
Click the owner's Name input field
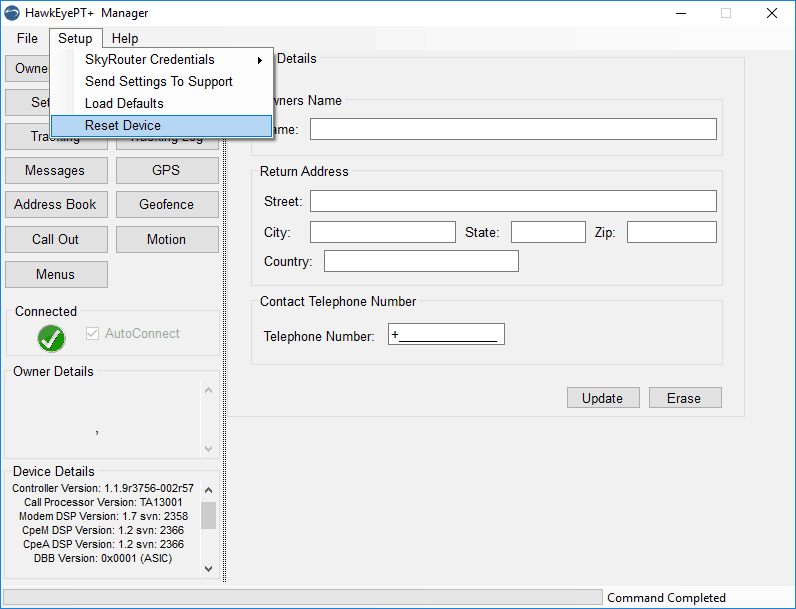coord(513,129)
